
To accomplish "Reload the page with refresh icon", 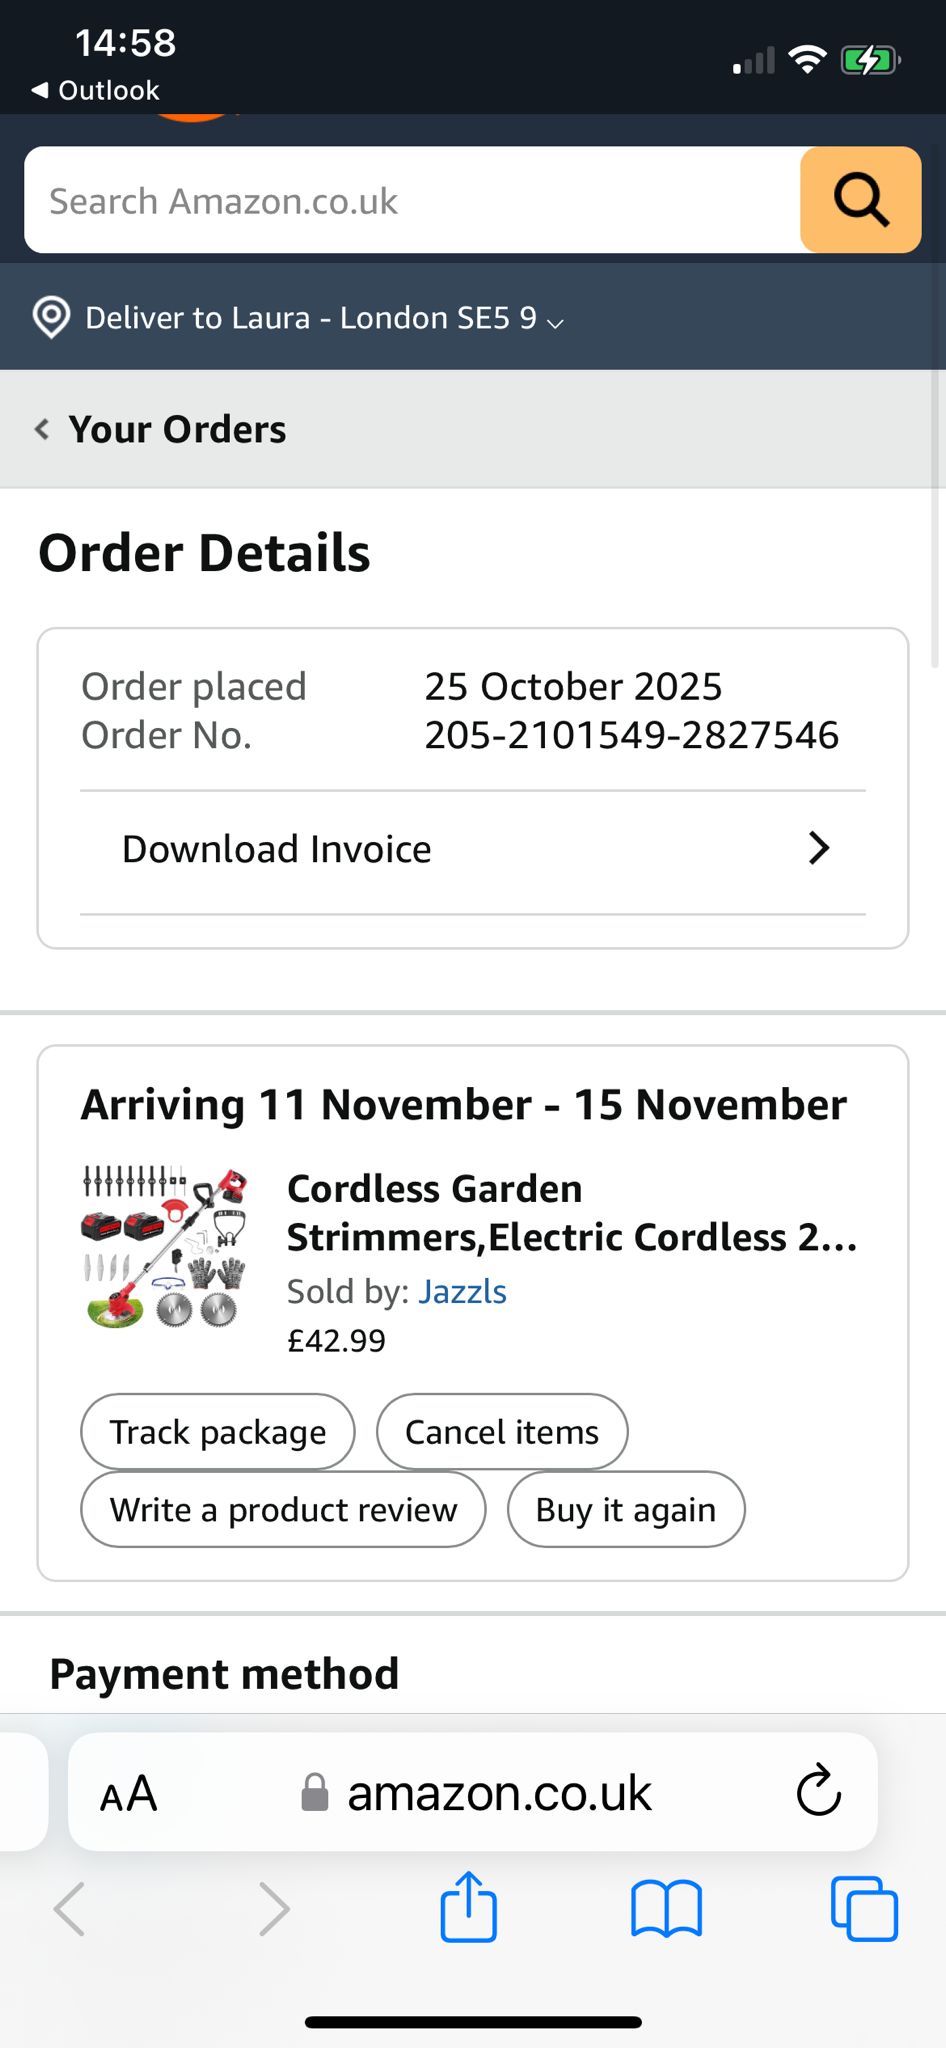I will (818, 1792).
